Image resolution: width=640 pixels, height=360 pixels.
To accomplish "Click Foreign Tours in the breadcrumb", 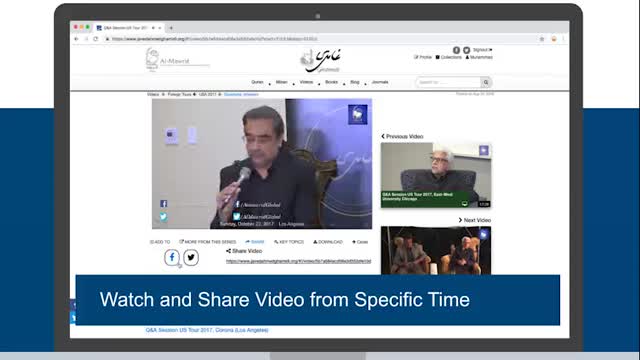I will tap(180, 94).
